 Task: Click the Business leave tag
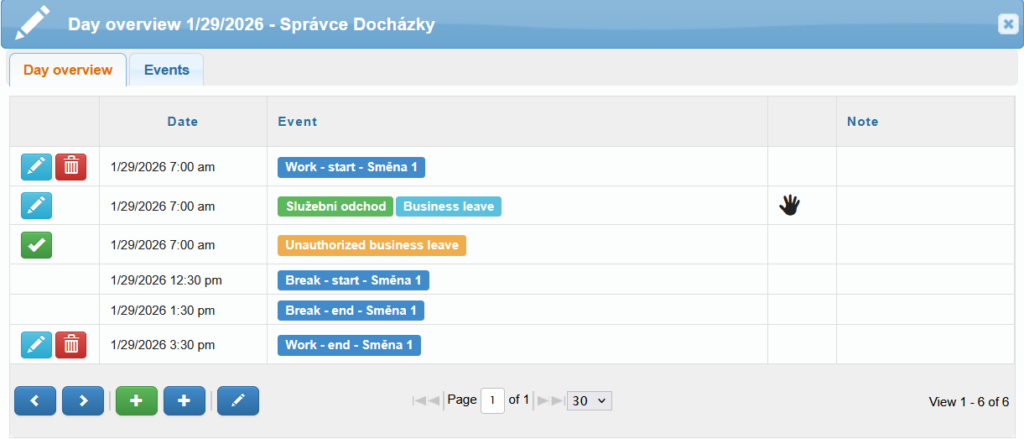pos(448,206)
